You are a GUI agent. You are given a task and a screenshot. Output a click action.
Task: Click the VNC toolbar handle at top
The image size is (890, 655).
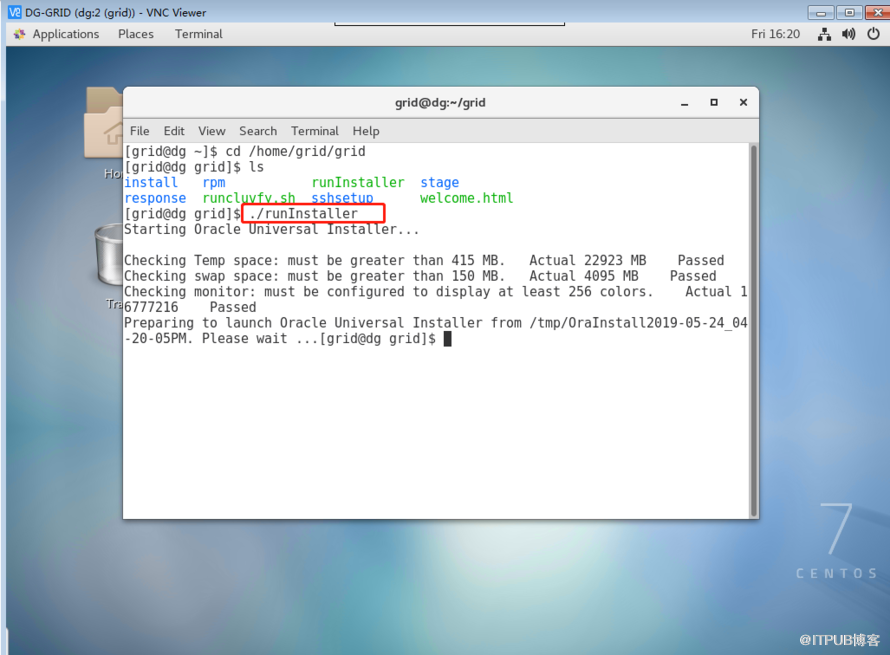coord(450,24)
